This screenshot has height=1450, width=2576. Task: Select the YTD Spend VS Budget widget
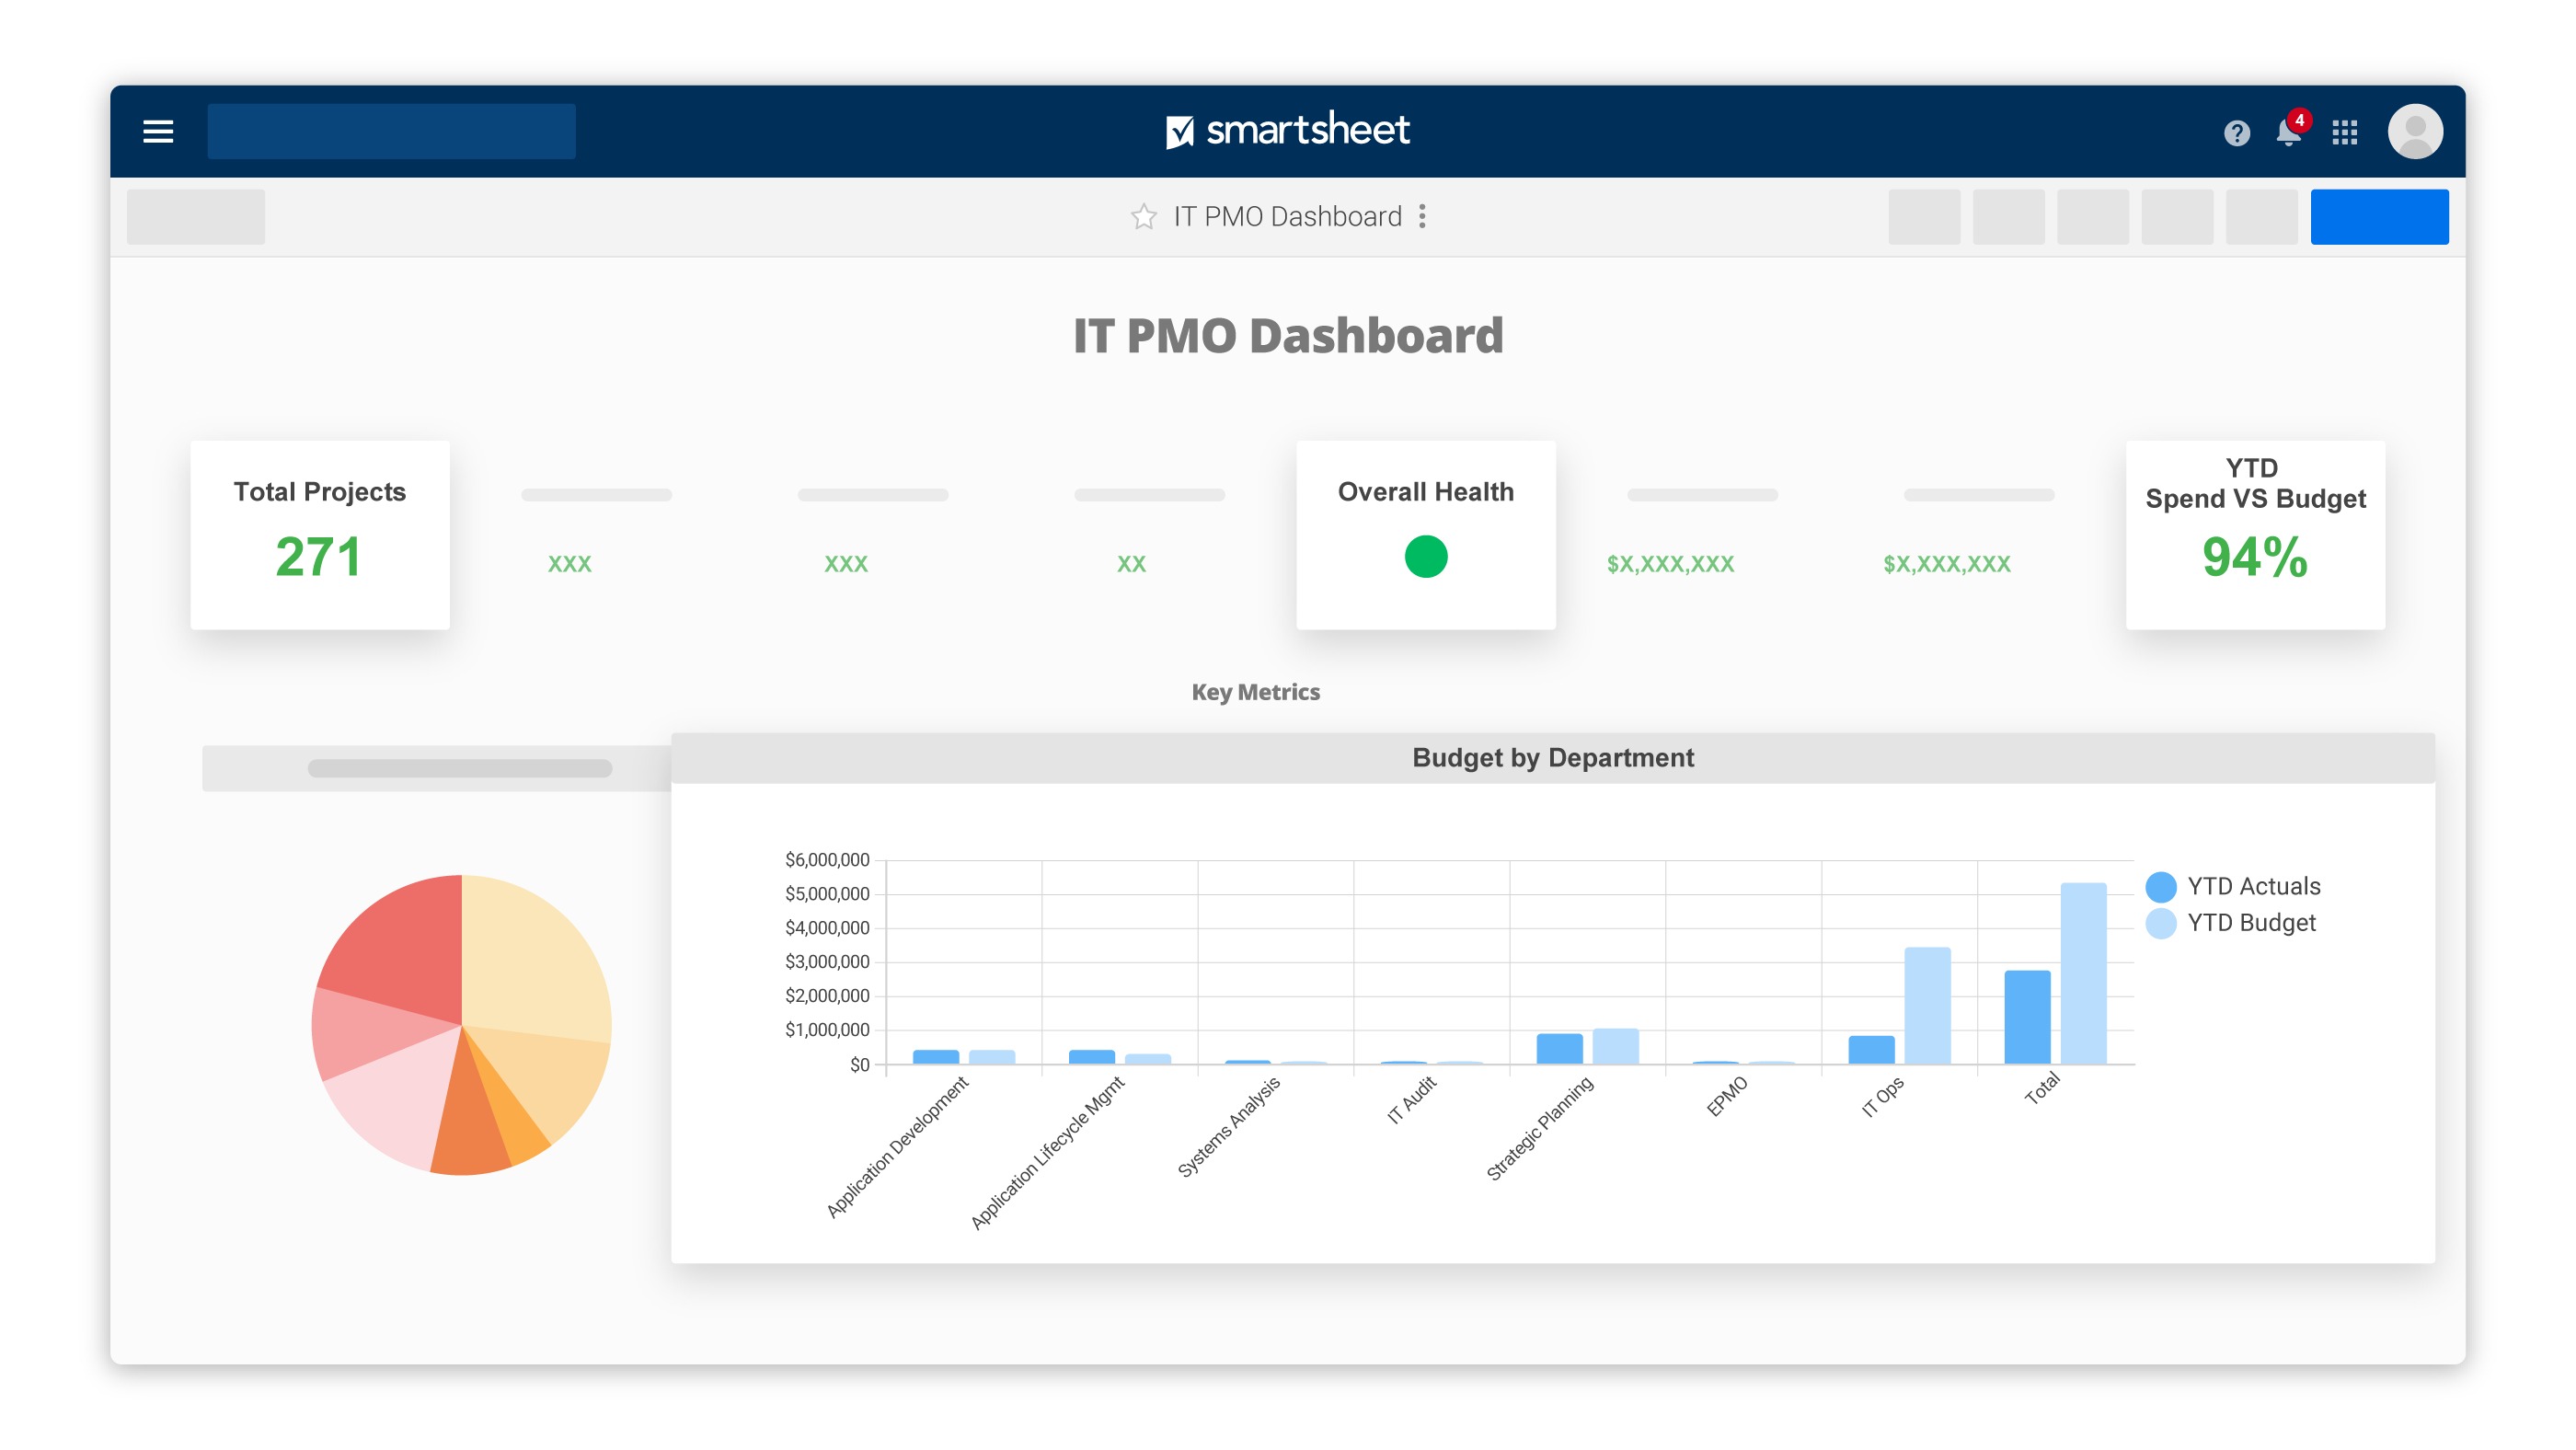(2254, 535)
